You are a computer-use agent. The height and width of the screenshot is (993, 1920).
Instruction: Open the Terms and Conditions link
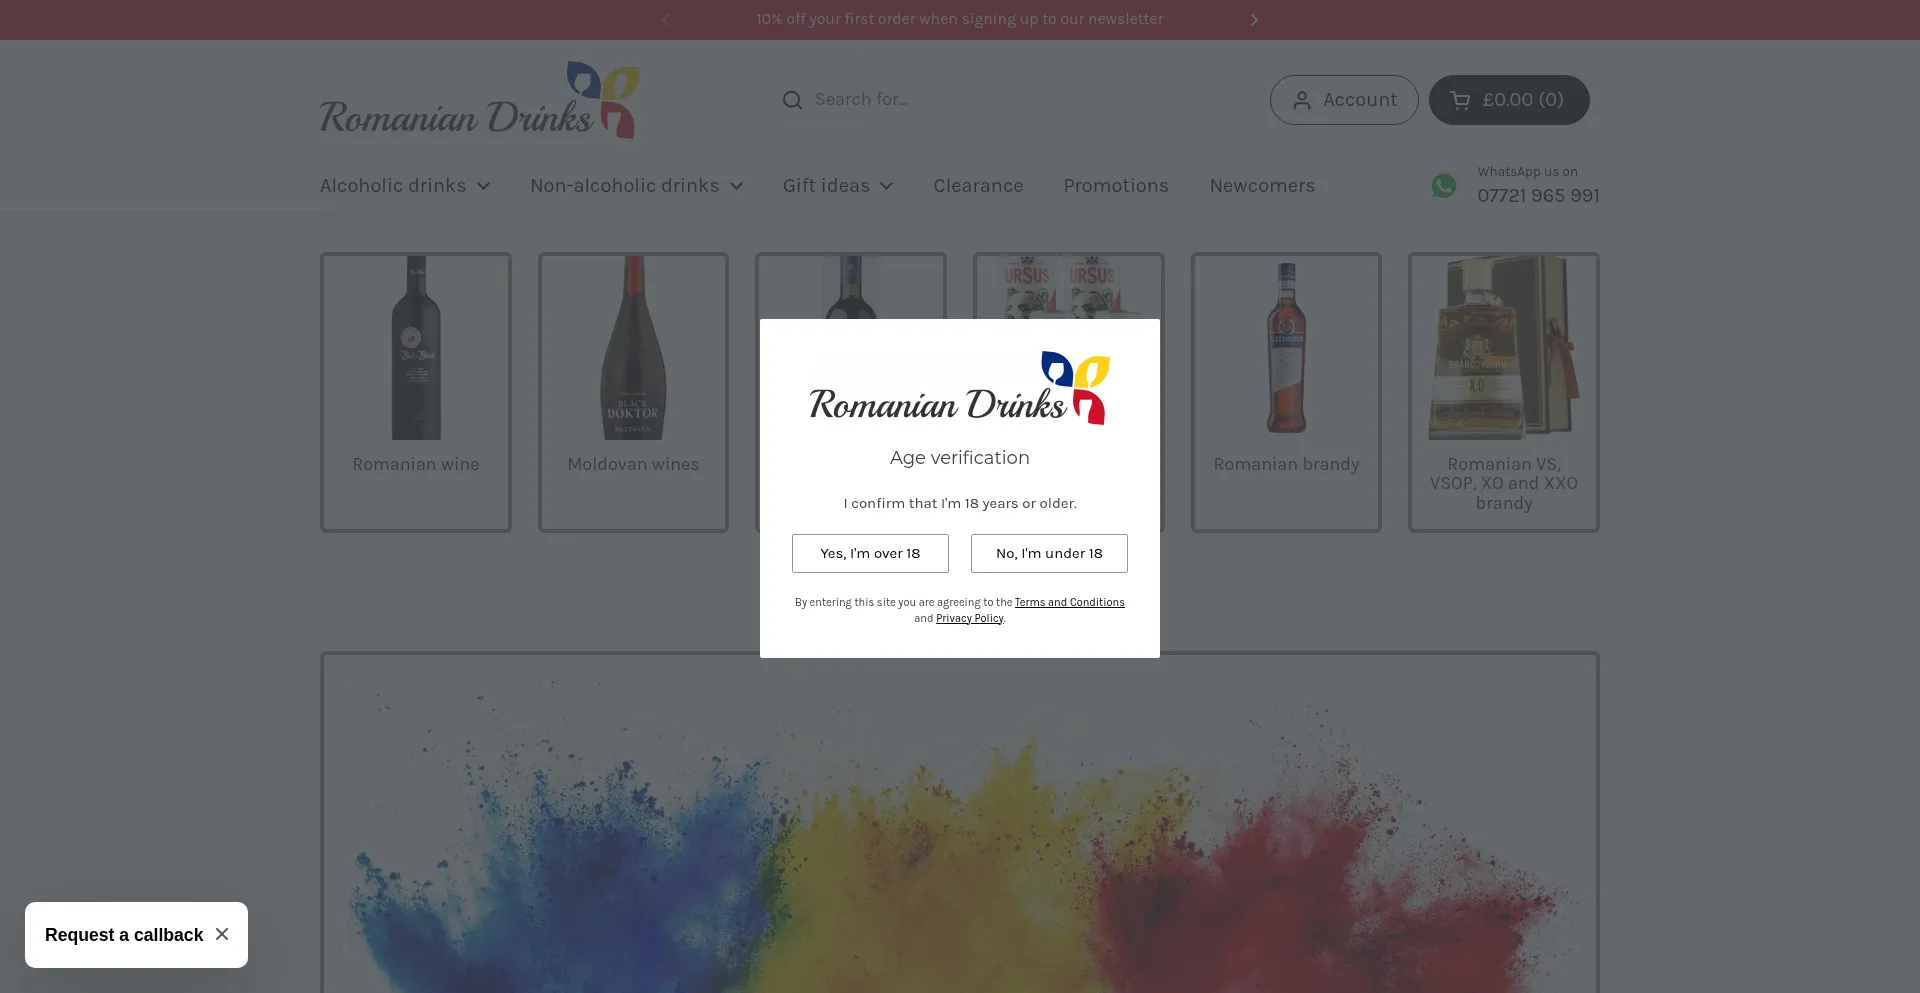coord(1069,602)
